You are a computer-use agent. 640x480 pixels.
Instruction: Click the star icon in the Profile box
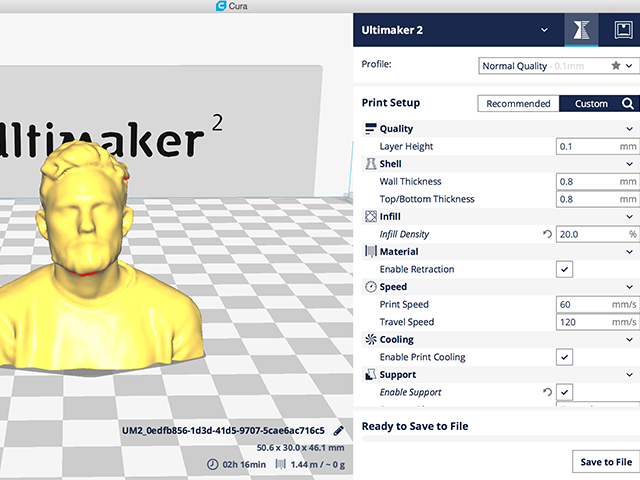click(616, 65)
